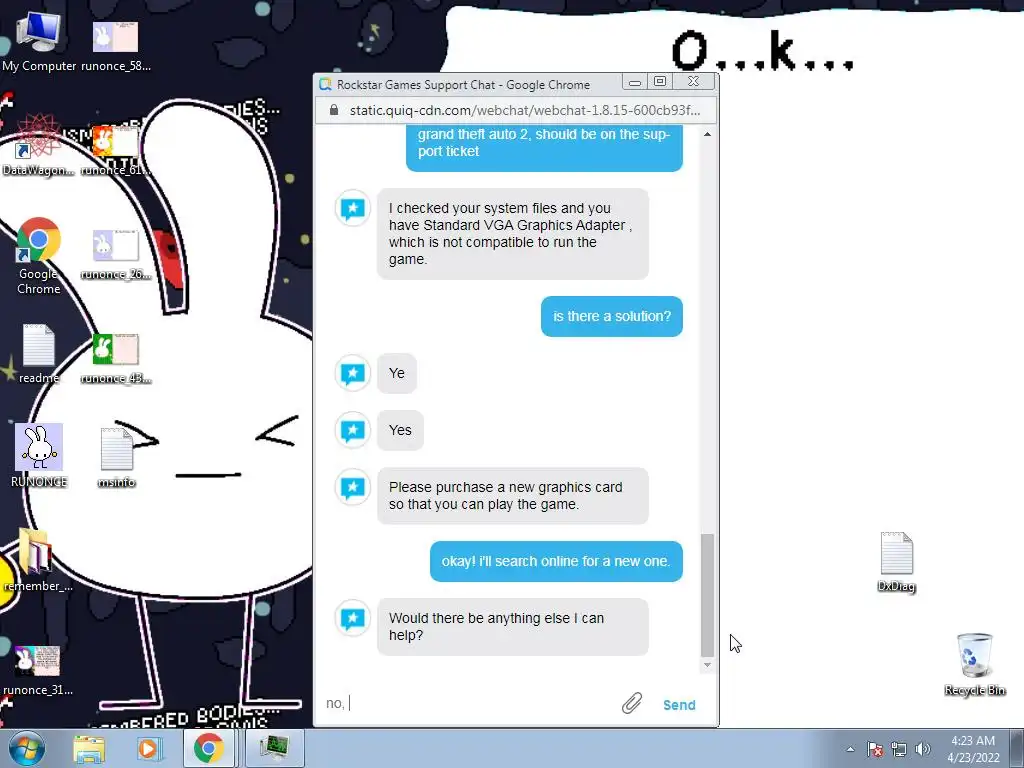The width and height of the screenshot is (1024, 768).
Task: Click 'grand theft auto 2' message bubble
Action: click(x=544, y=147)
